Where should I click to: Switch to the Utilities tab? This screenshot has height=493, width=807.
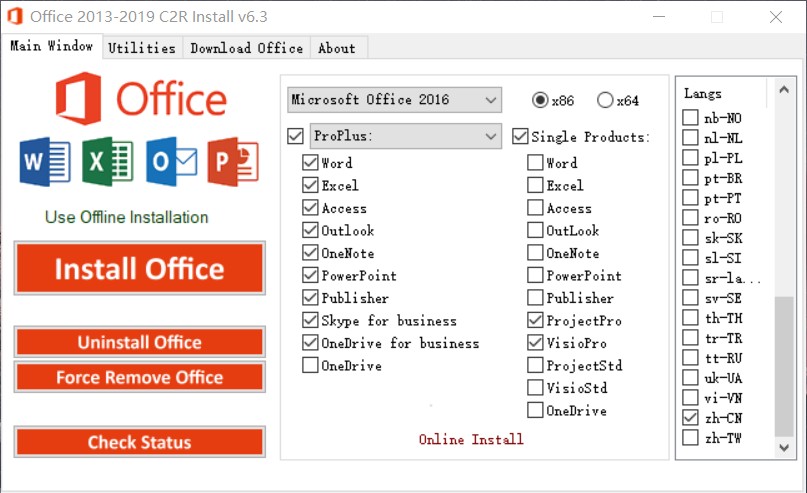pos(142,48)
